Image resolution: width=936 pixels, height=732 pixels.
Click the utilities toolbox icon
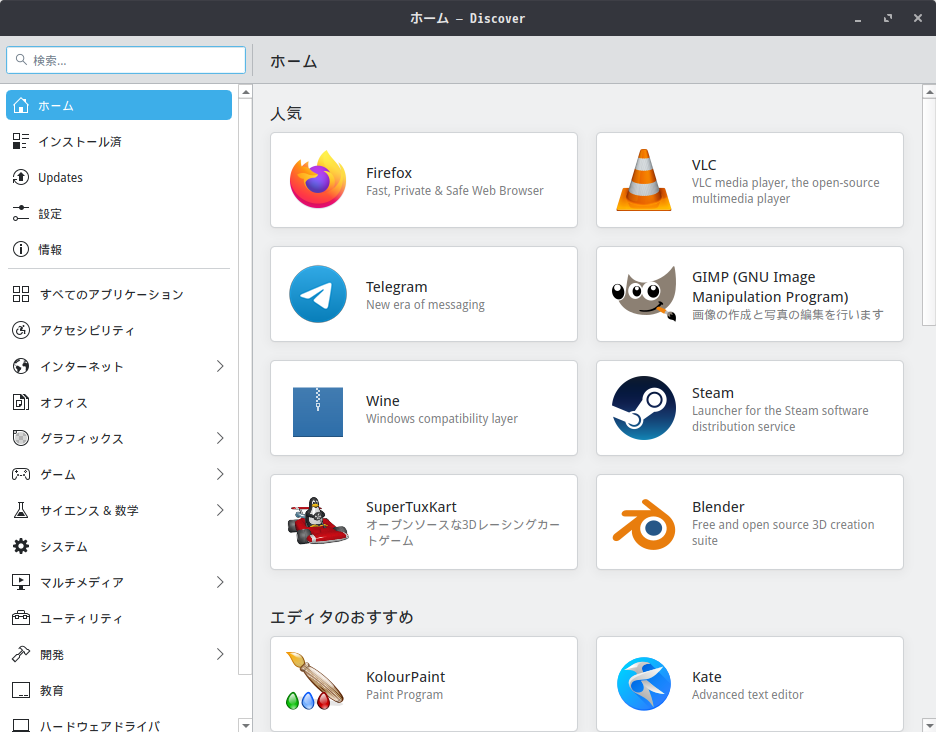(x=21, y=618)
